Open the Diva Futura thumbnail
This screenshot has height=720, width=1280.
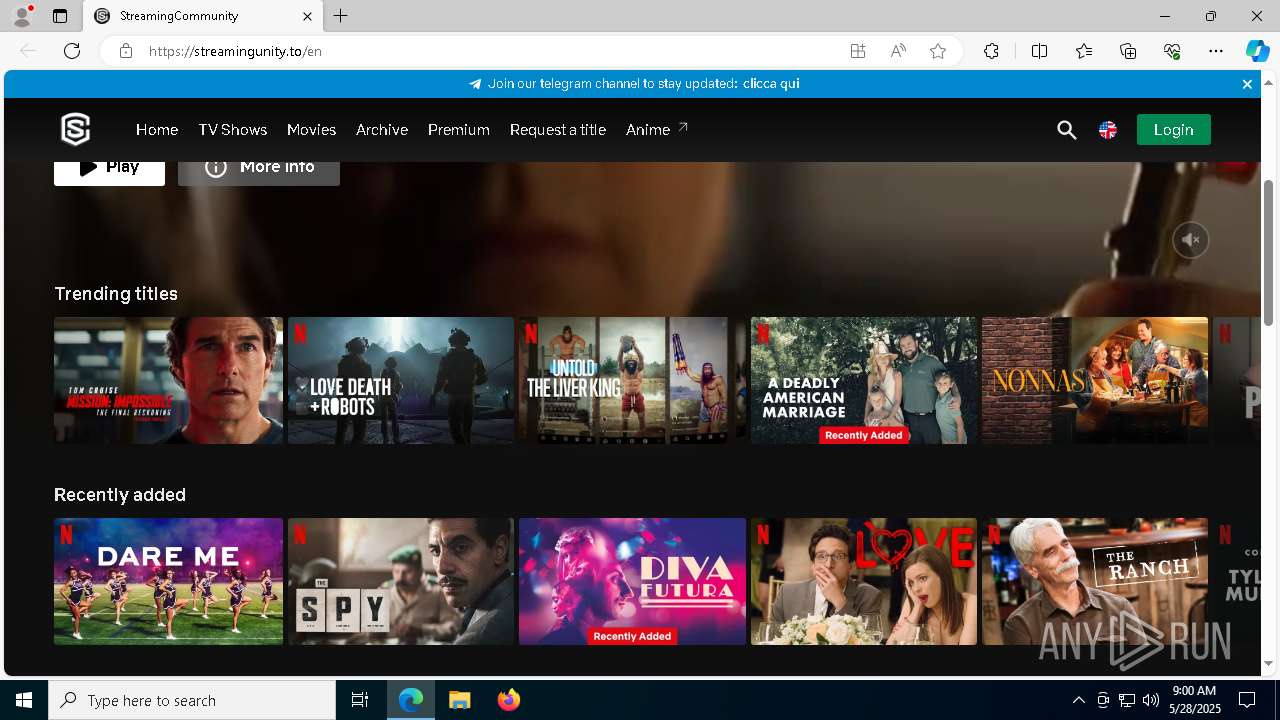(632, 581)
